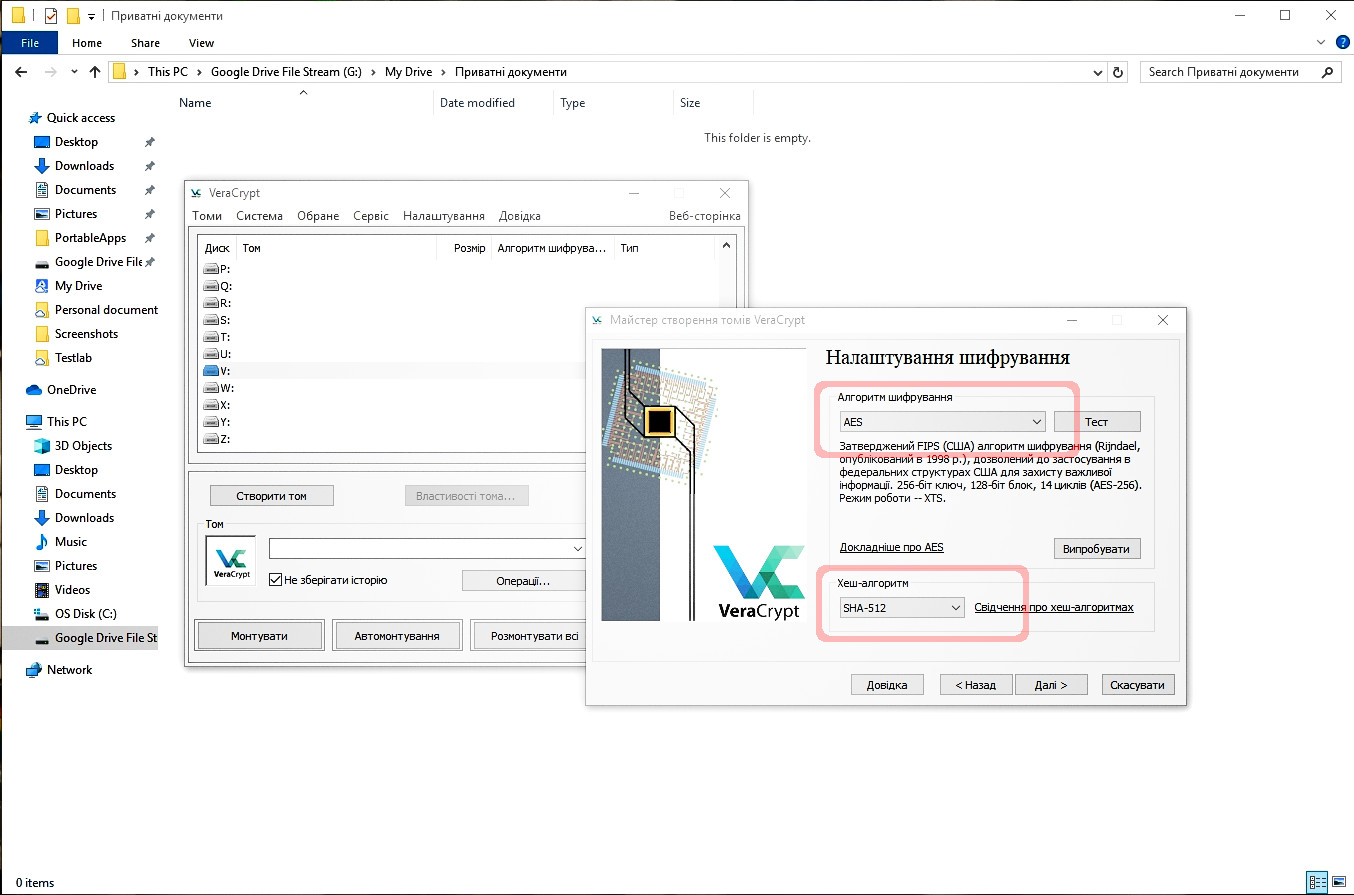Select drive X: in VeraCrypt drive list
The height and width of the screenshot is (895, 1354).
click(217, 405)
